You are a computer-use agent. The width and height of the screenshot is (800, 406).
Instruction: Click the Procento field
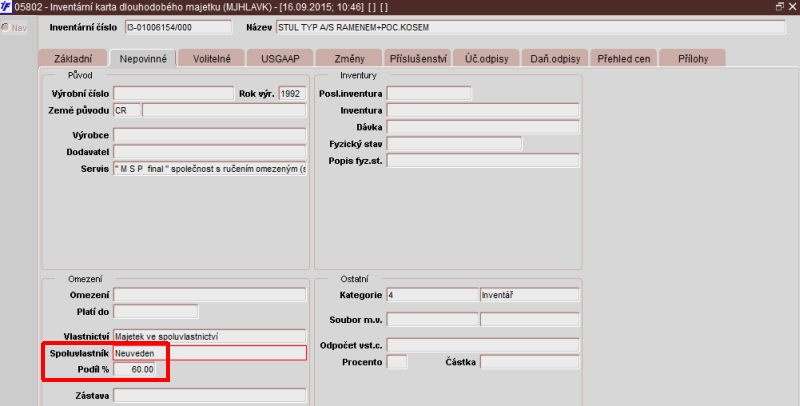(397, 362)
